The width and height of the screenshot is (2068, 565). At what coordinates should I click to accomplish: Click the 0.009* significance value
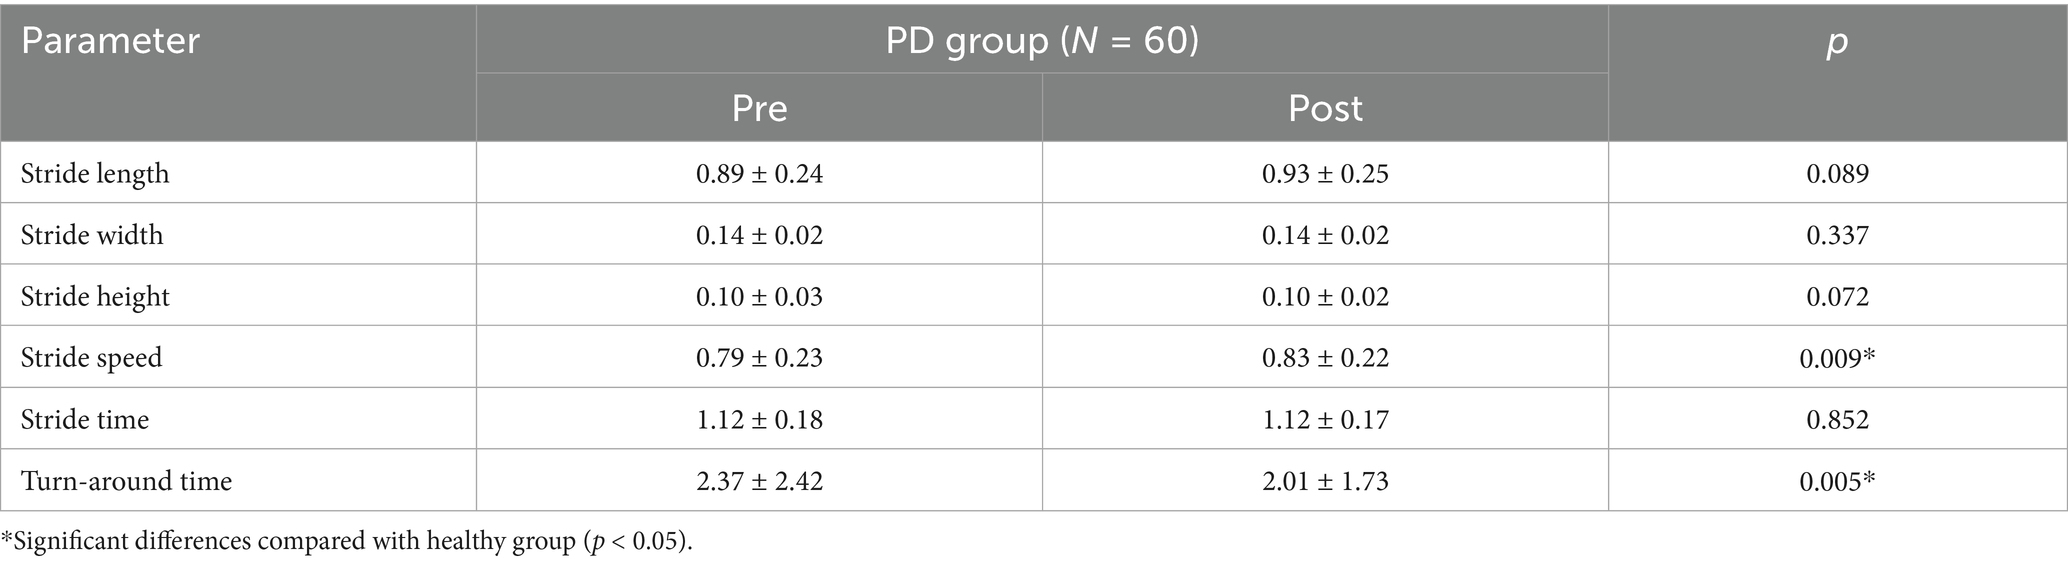coord(1837,358)
